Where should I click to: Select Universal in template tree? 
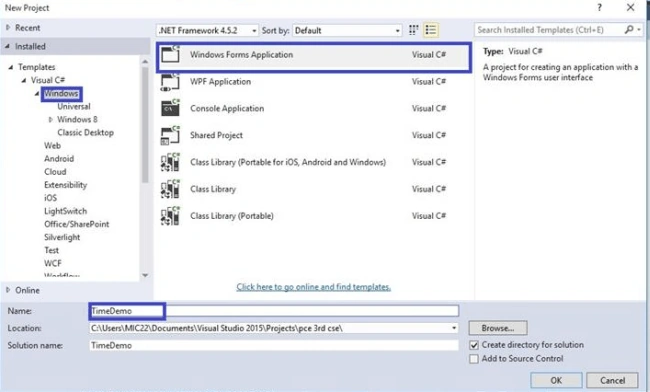pos(74,106)
